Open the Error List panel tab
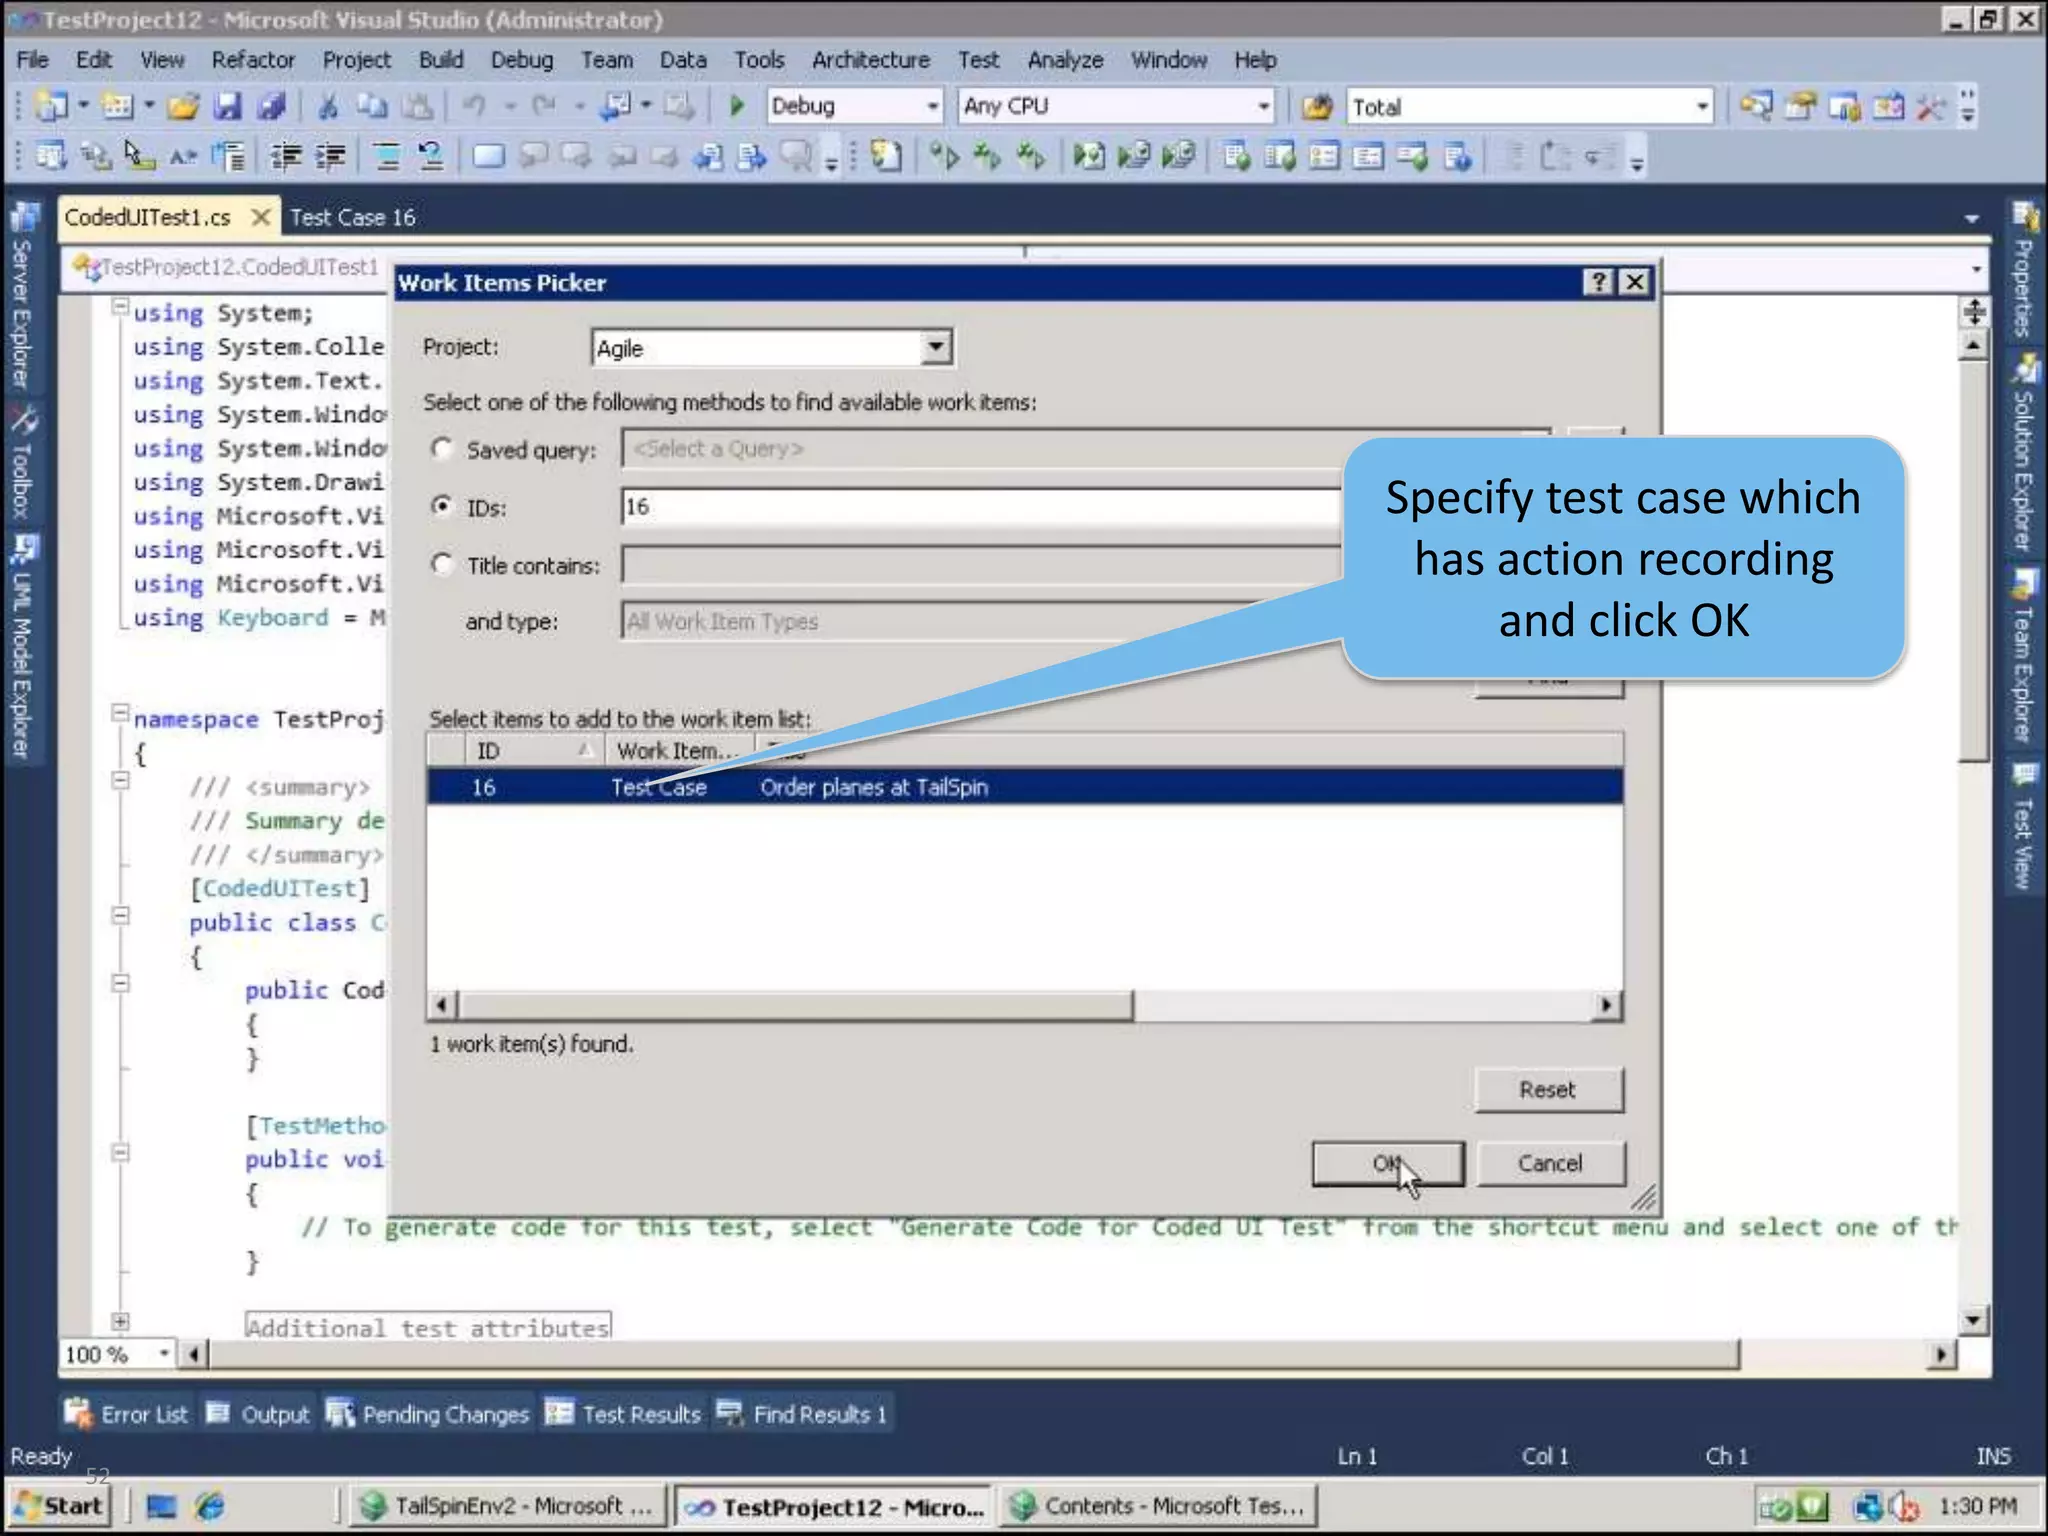The height and width of the screenshot is (1536, 2048). [x=126, y=1414]
